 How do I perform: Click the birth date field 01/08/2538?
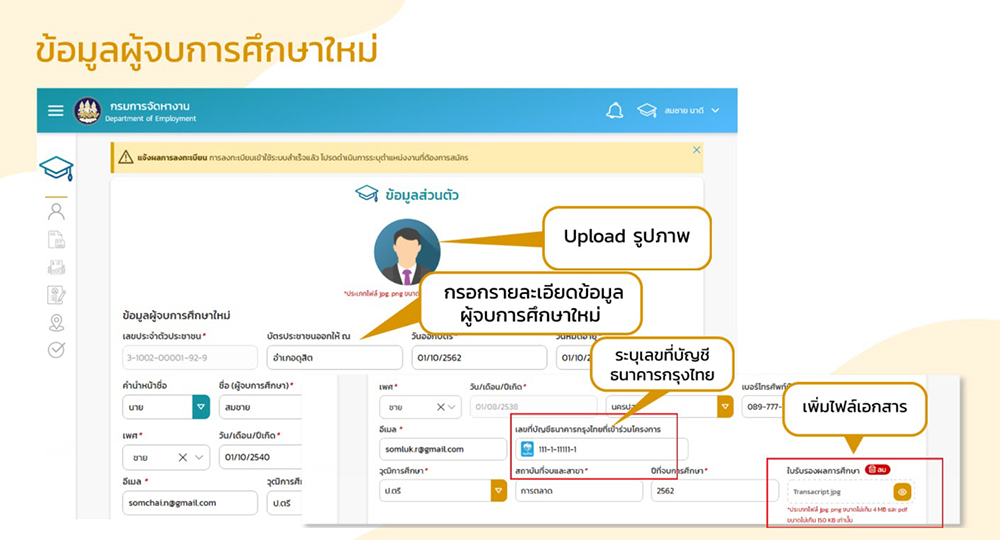click(x=533, y=407)
